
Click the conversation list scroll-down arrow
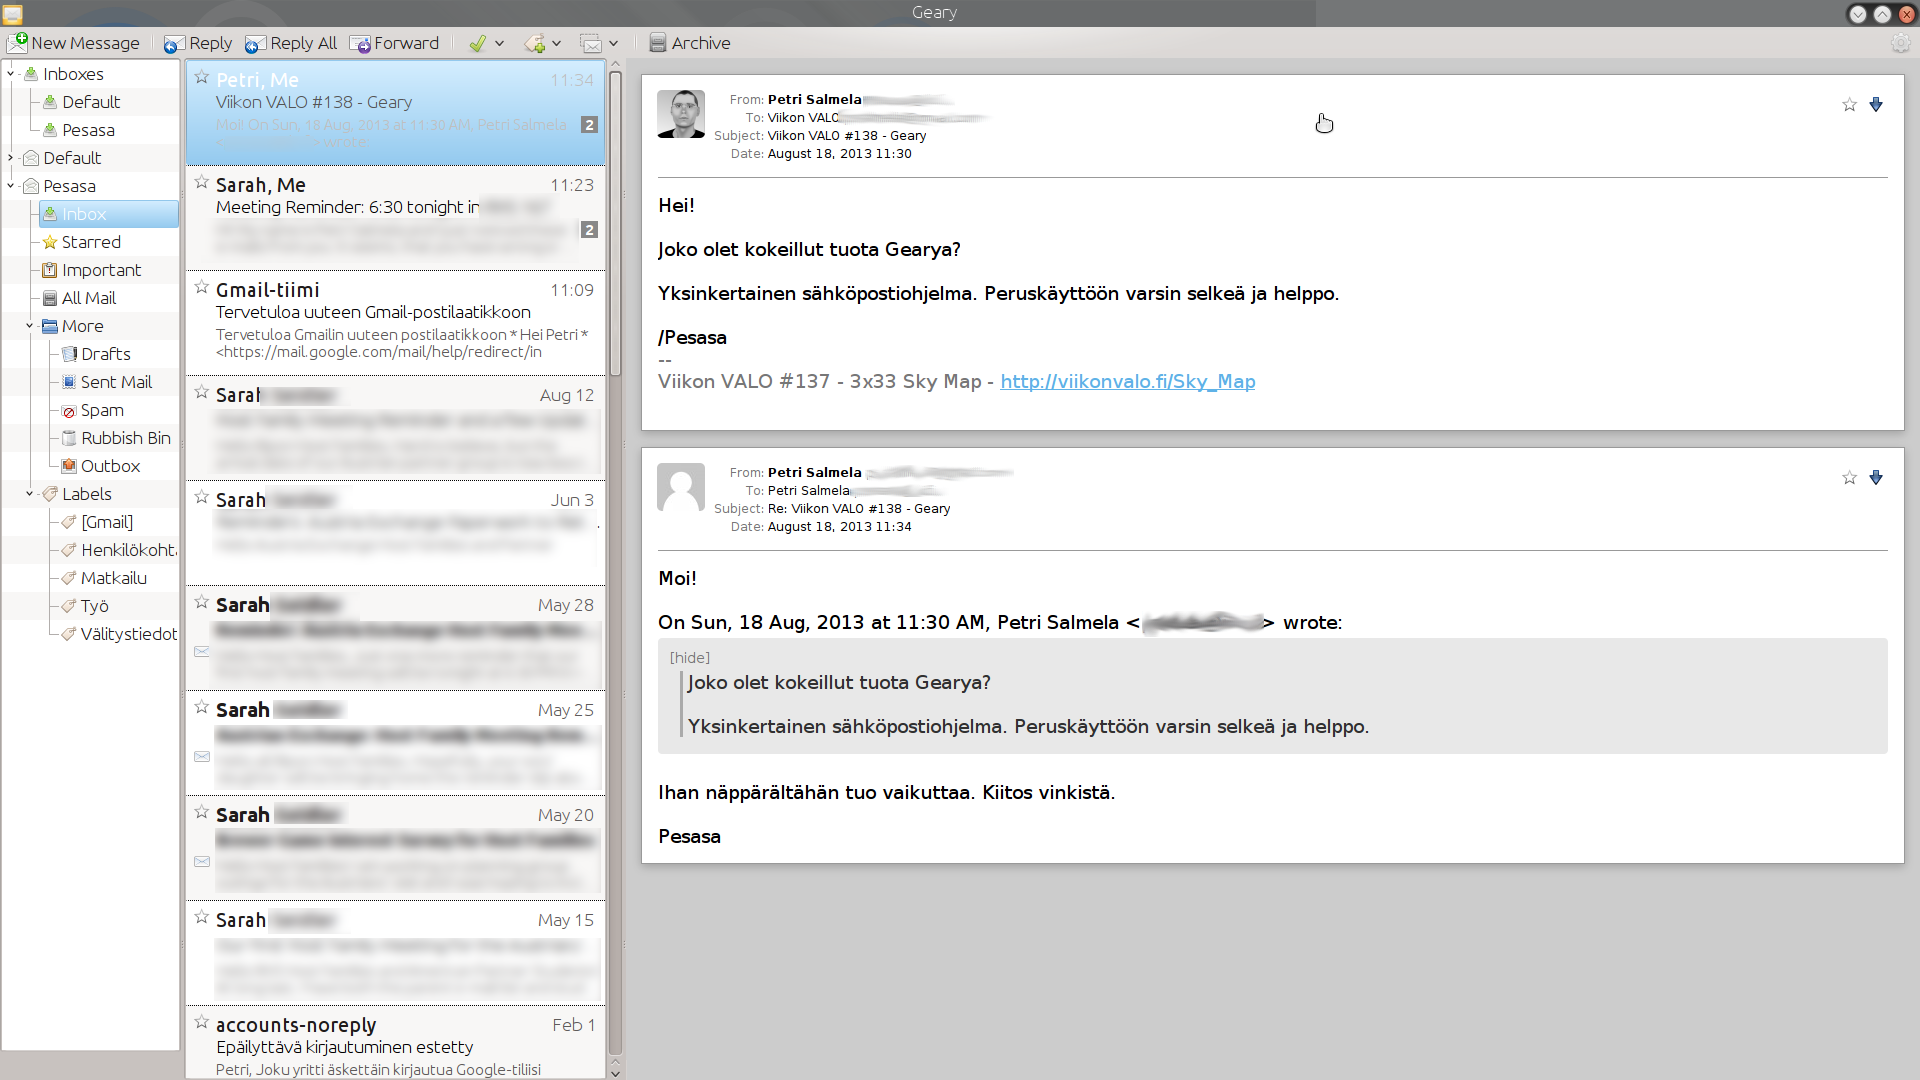pyautogui.click(x=615, y=1072)
